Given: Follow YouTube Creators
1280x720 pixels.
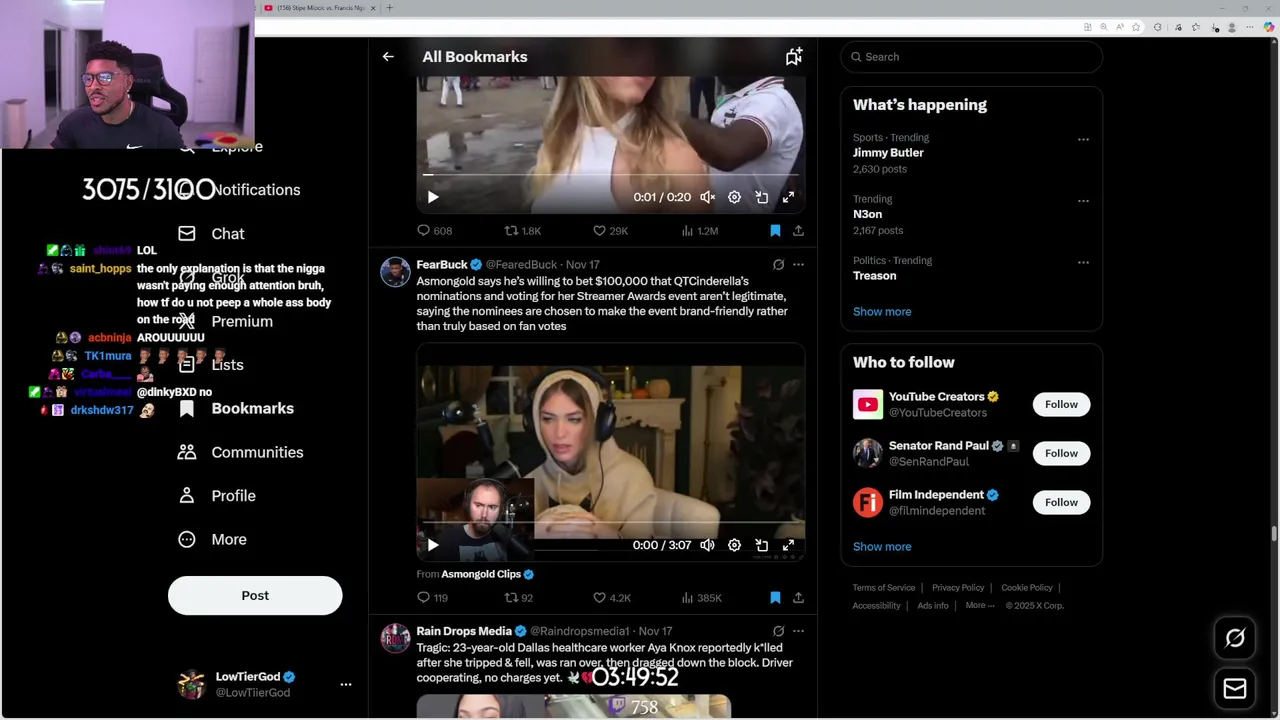Looking at the screenshot, I should pyautogui.click(x=1061, y=405).
